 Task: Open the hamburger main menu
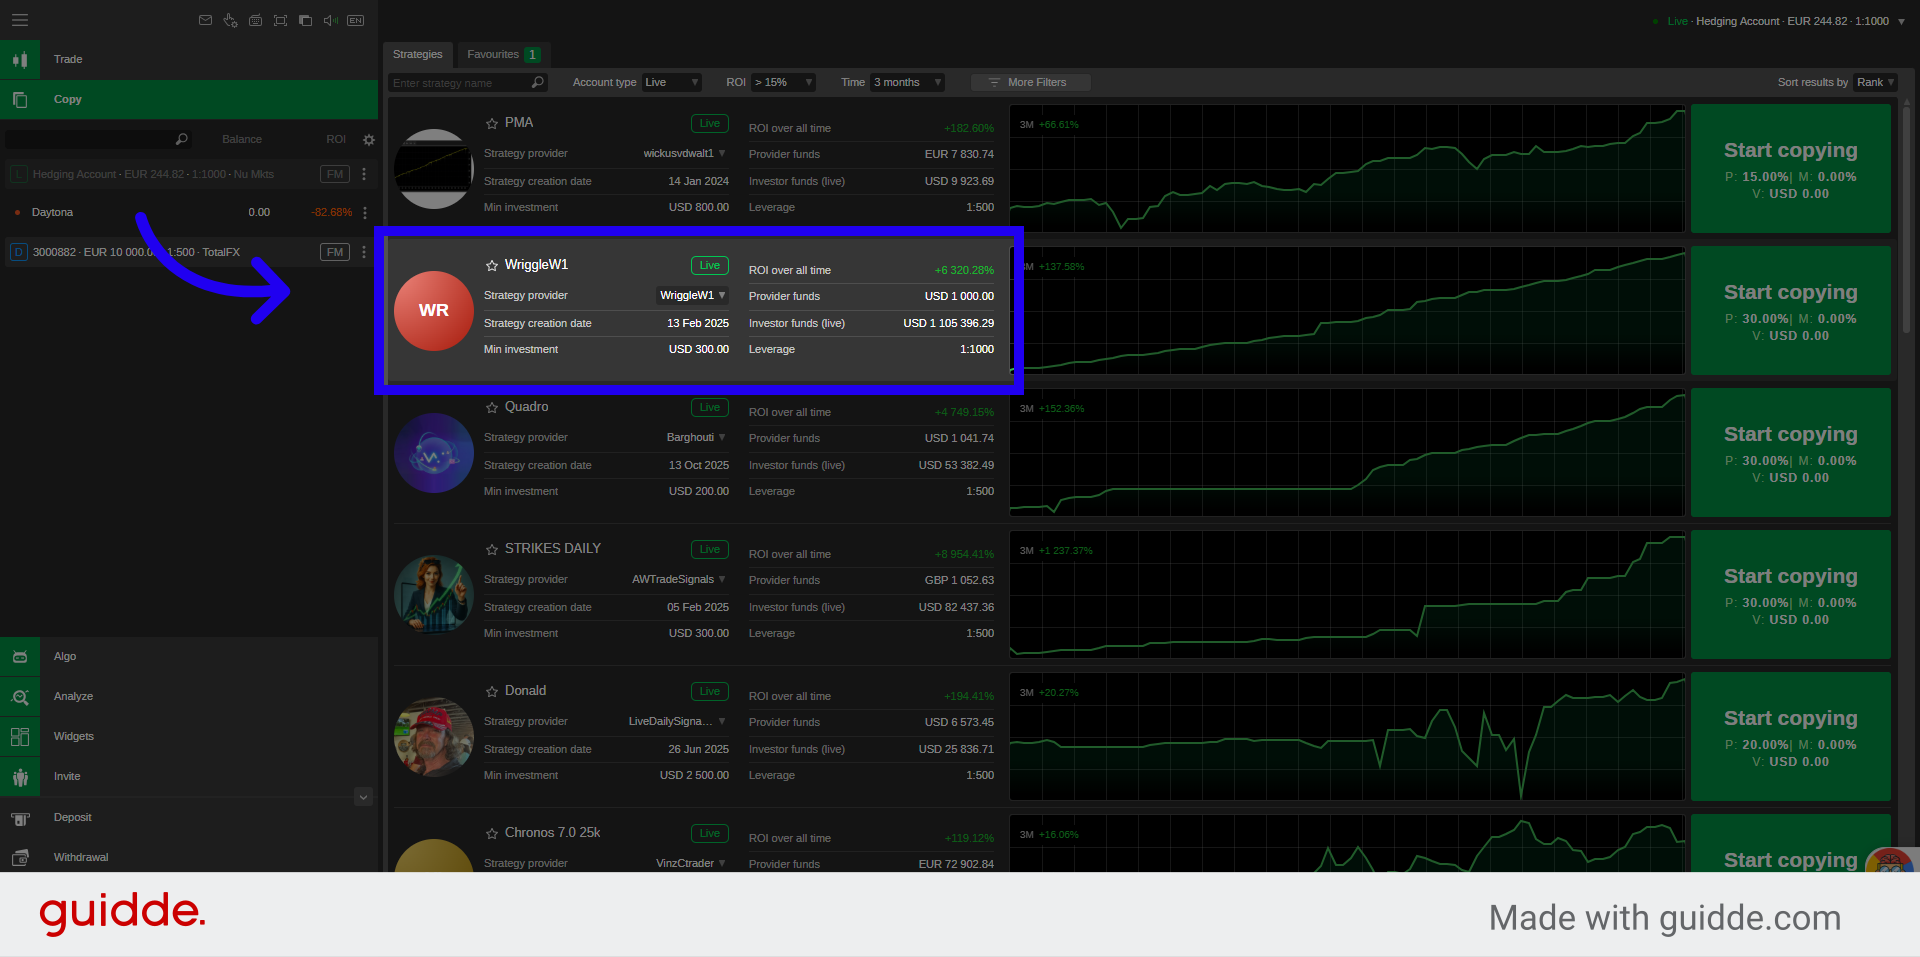pos(20,20)
